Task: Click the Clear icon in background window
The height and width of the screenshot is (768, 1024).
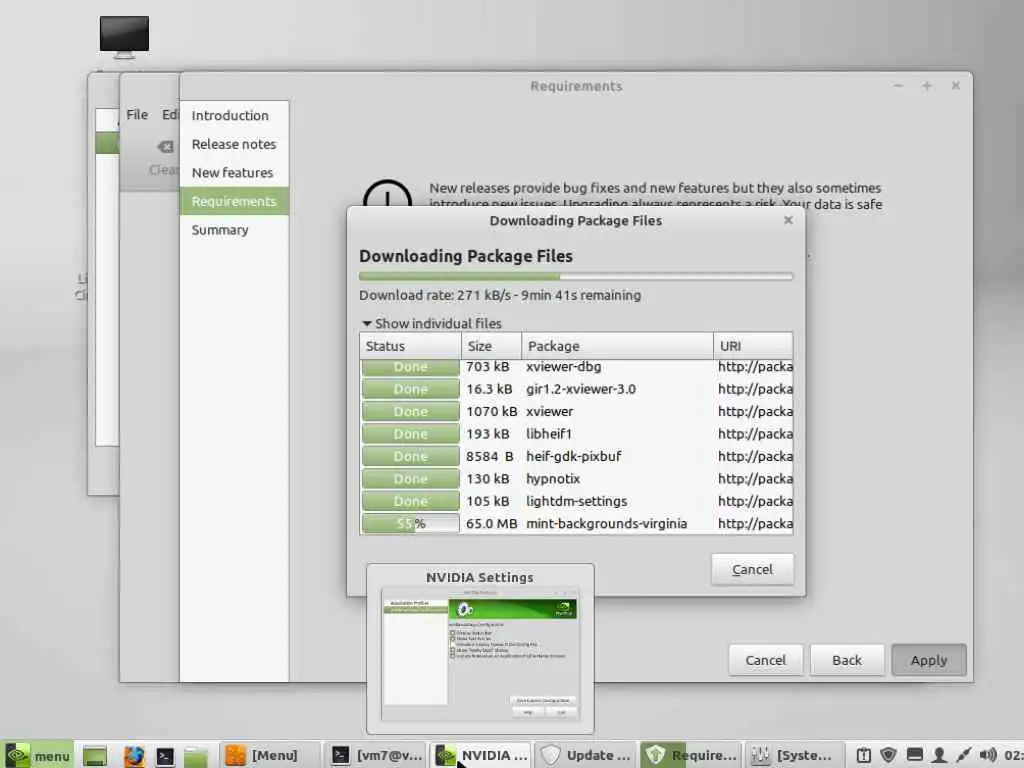Action: pyautogui.click(x=166, y=147)
